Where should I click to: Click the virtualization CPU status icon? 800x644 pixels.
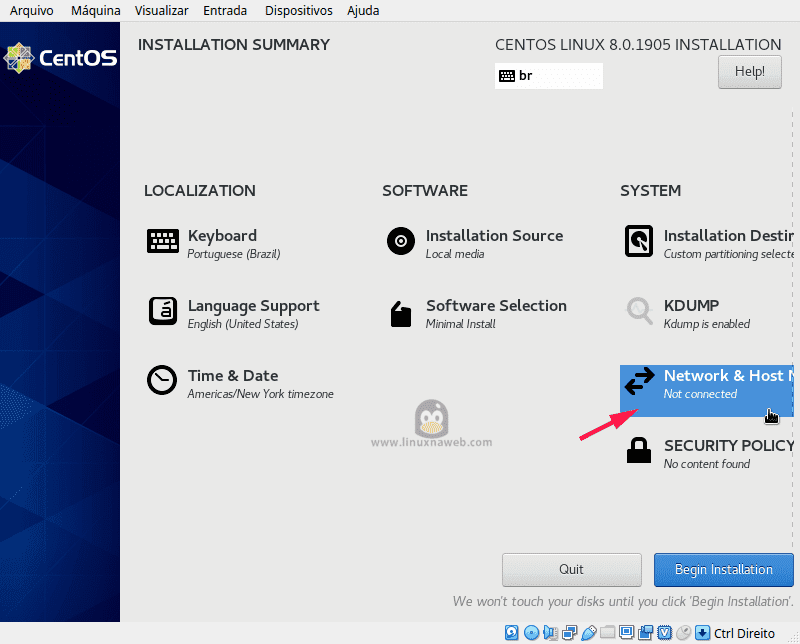coord(664,633)
